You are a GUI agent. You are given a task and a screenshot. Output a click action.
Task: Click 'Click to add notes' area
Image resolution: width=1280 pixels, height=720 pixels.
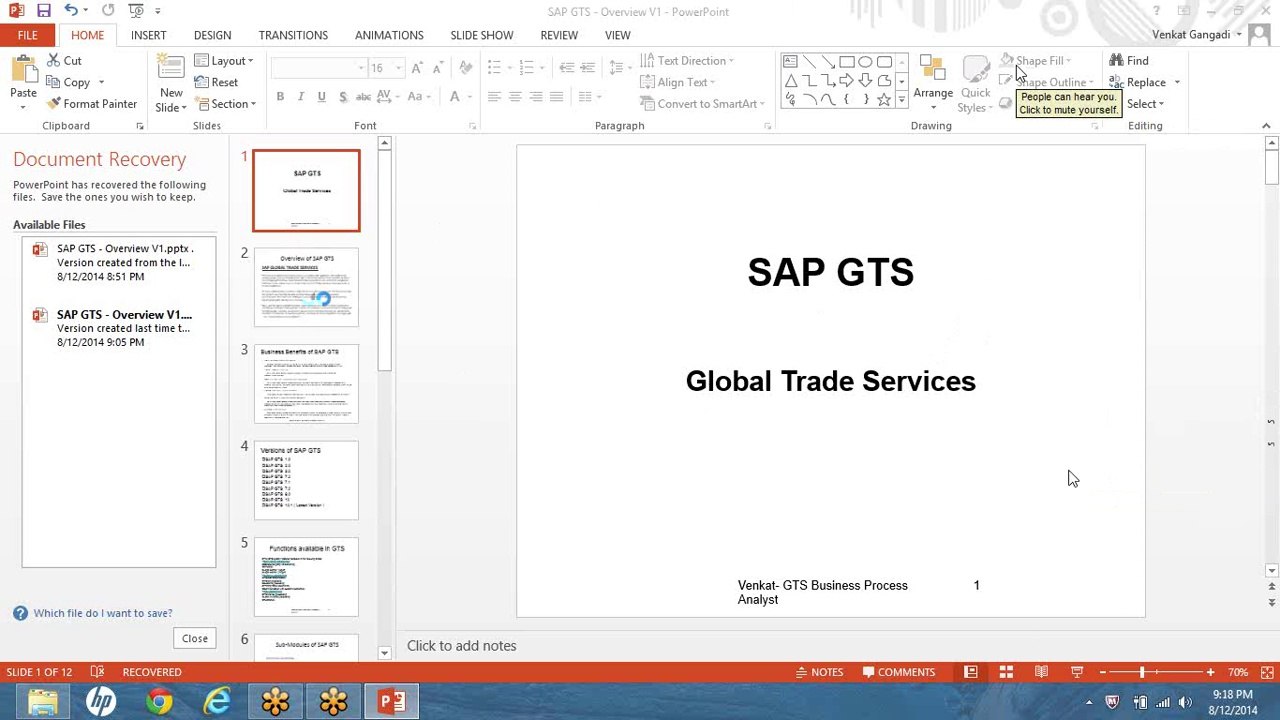click(x=461, y=646)
